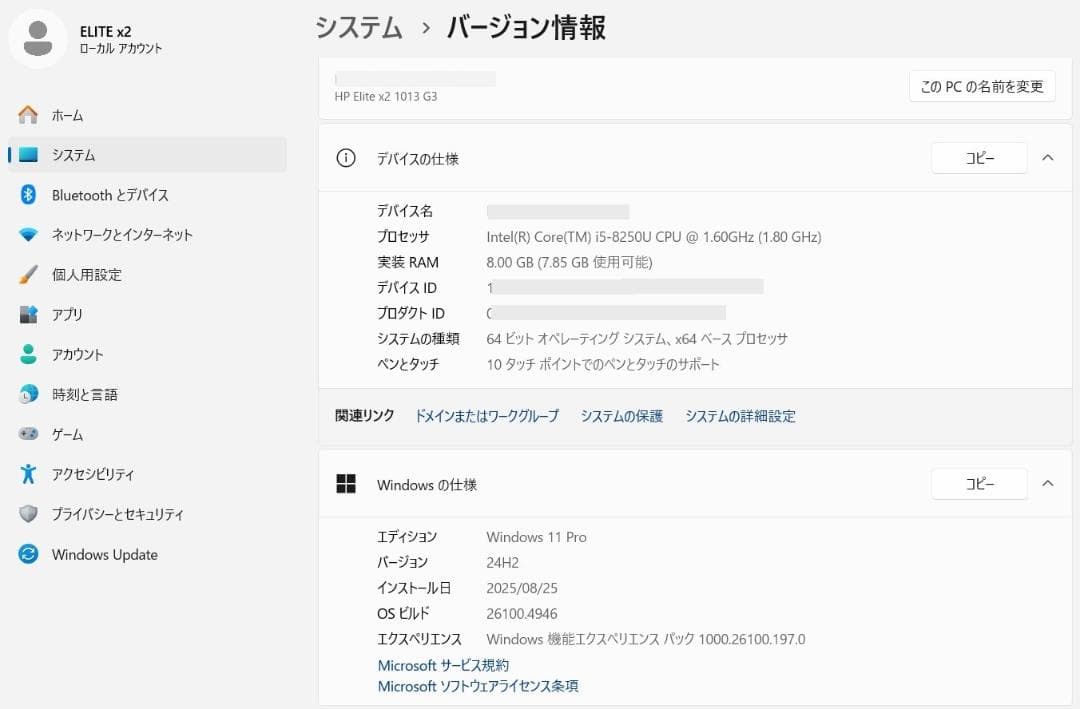1080x709 pixels.
Task: Open システムの保護 link
Action: click(620, 416)
